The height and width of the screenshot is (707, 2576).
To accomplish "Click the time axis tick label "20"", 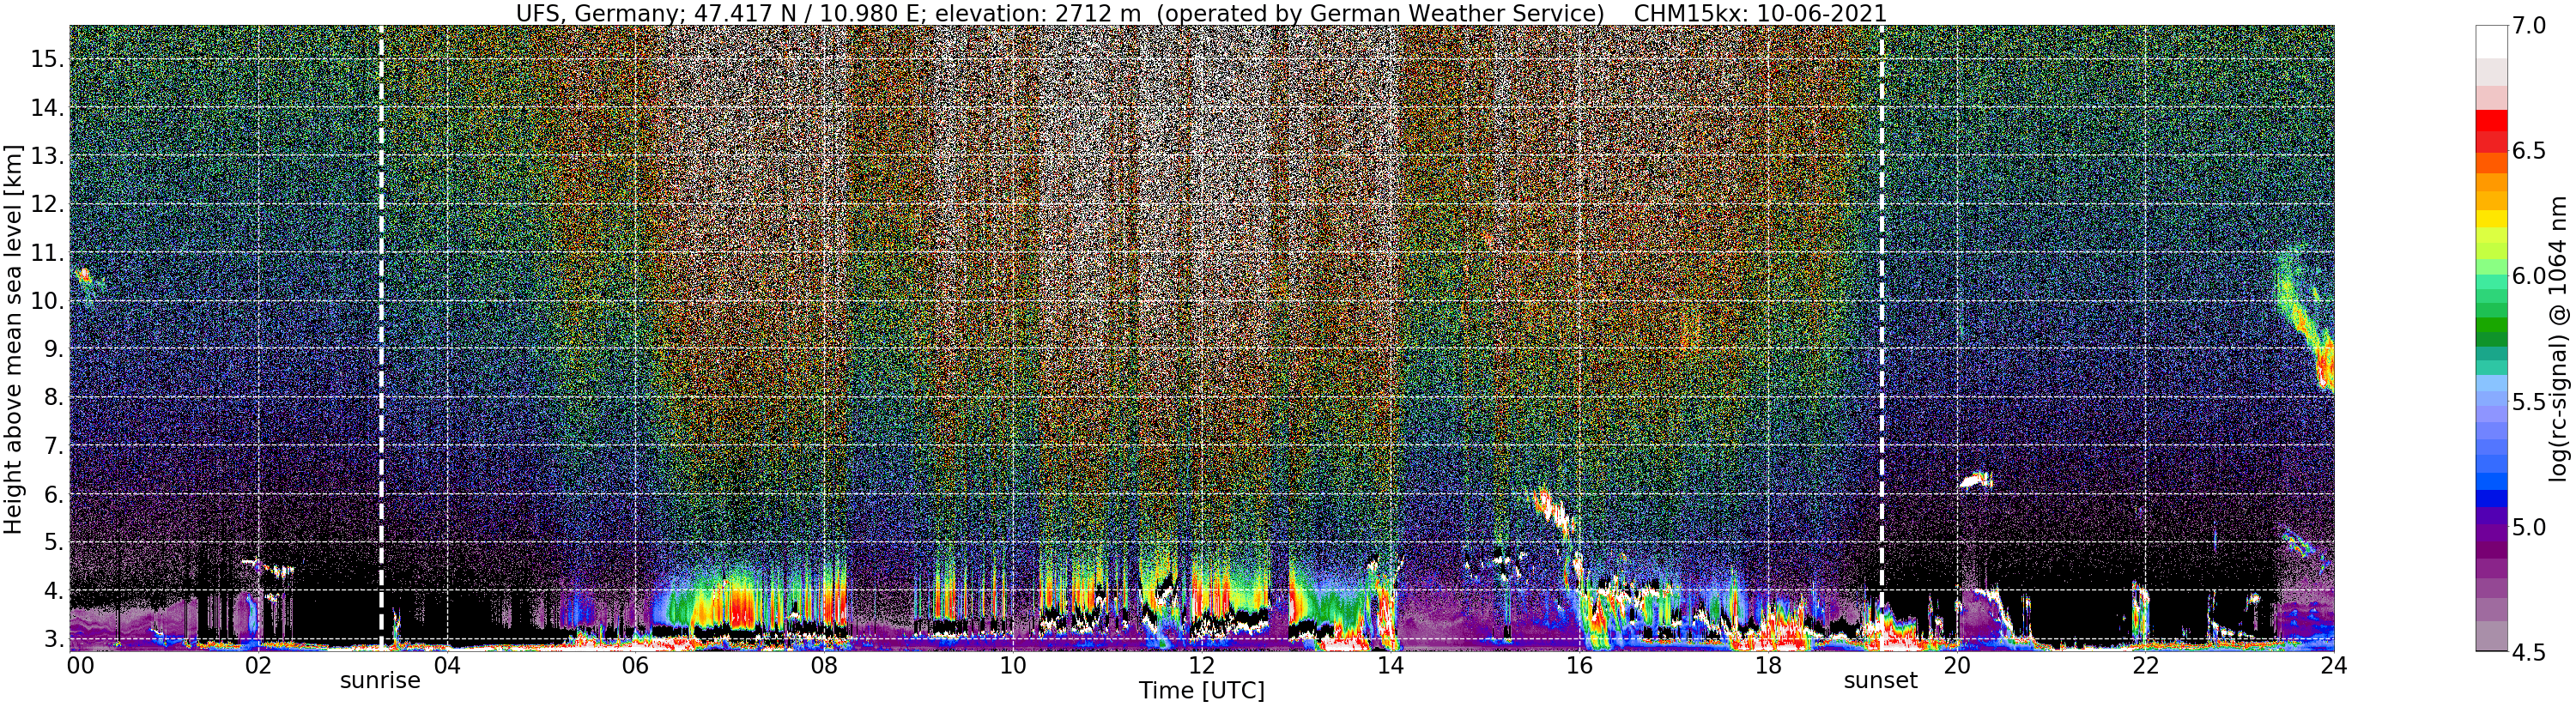I will pyautogui.click(x=1956, y=666).
